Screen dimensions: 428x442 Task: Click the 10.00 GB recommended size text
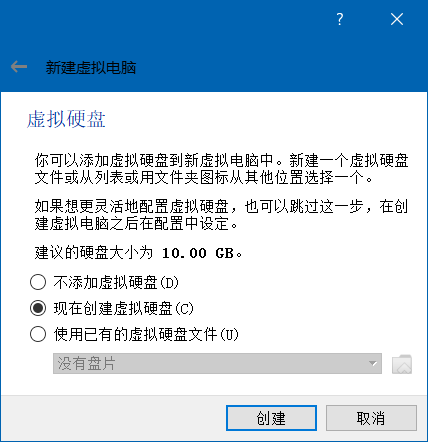(197, 253)
